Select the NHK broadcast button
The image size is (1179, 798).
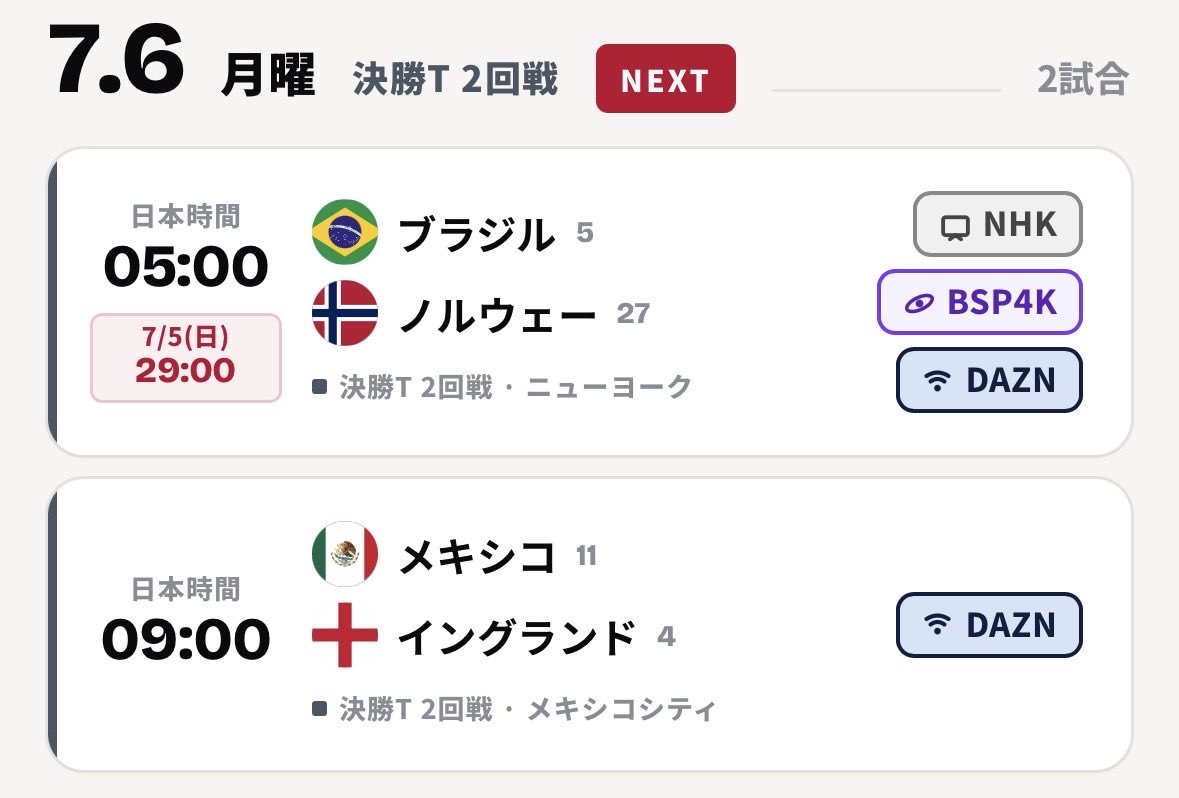pos(997,224)
